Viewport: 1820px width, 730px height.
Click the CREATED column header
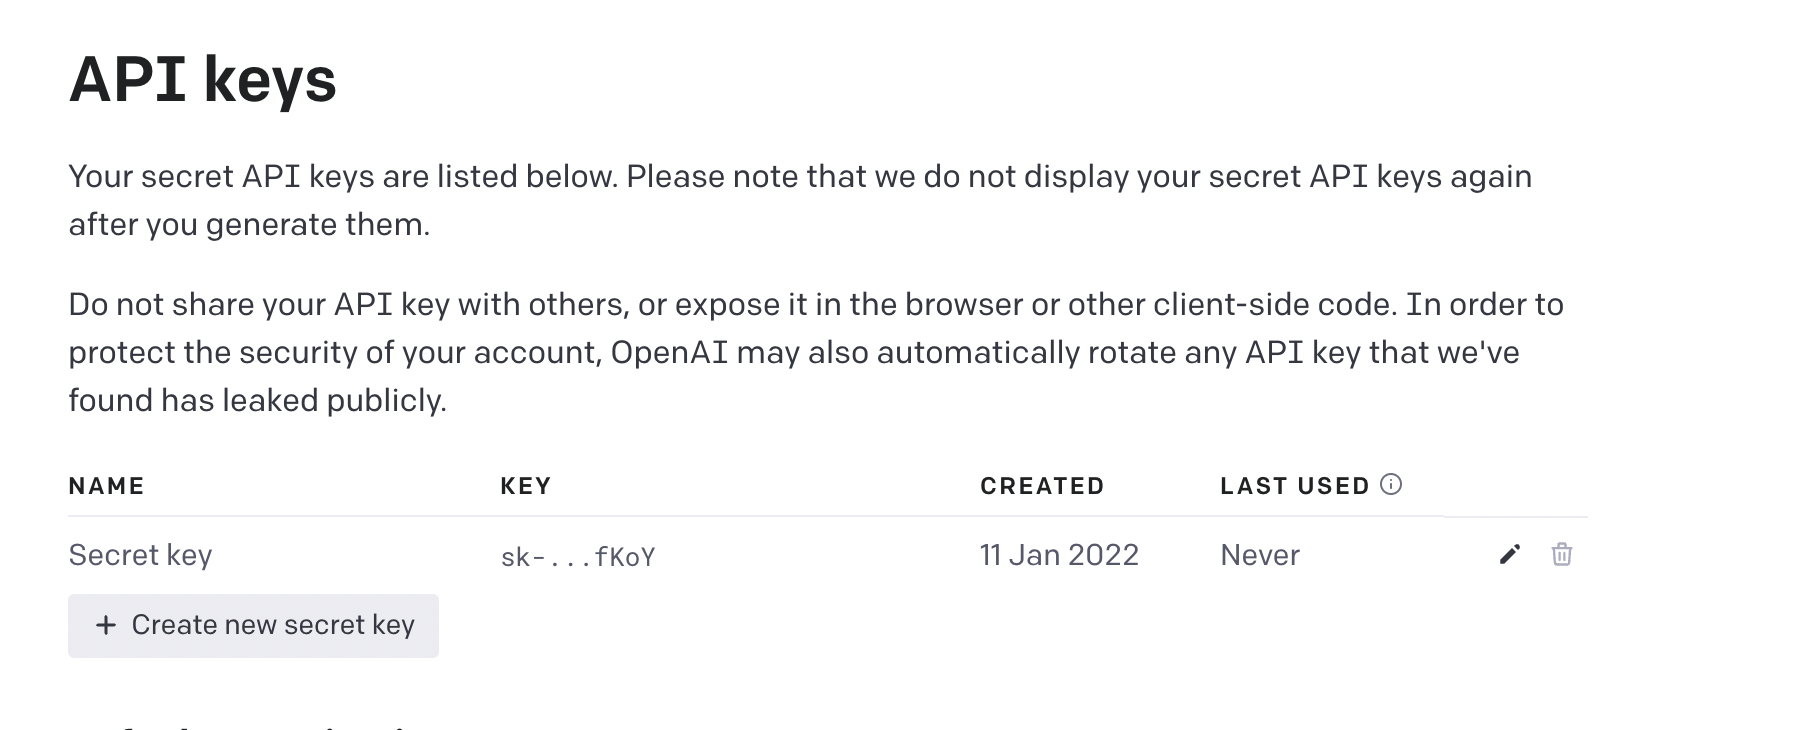pyautogui.click(x=1042, y=486)
